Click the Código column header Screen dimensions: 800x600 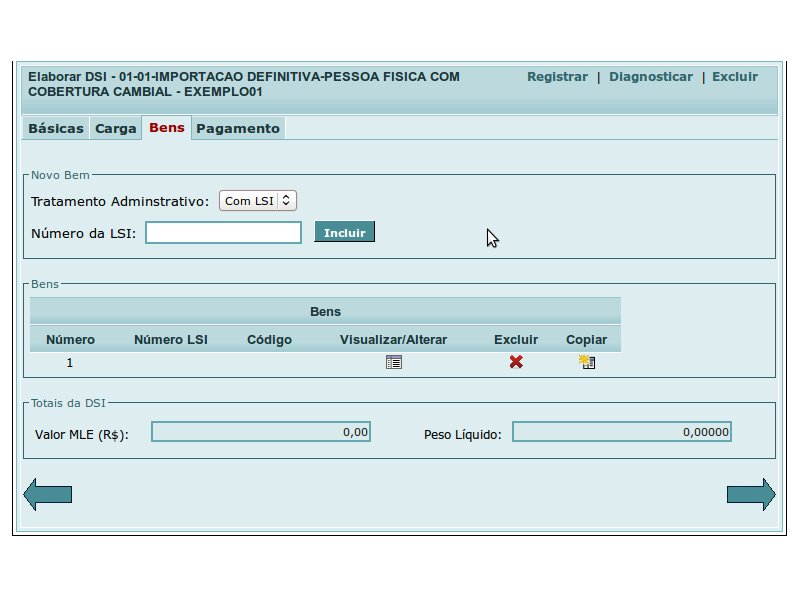[269, 340]
